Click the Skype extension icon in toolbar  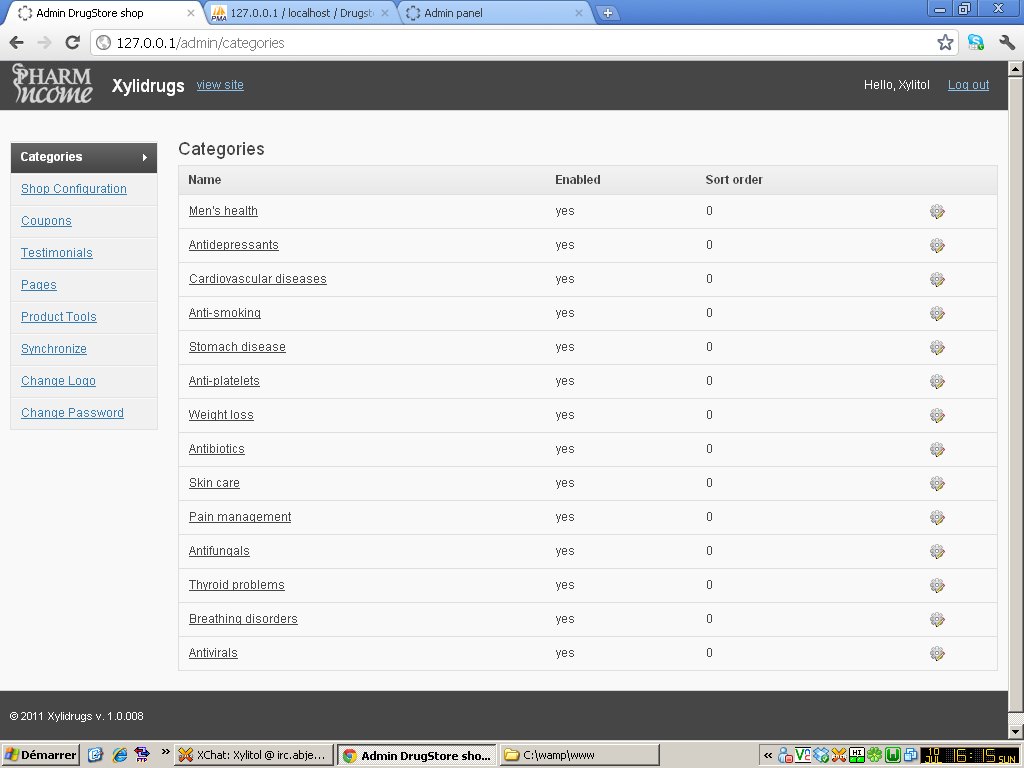point(976,43)
